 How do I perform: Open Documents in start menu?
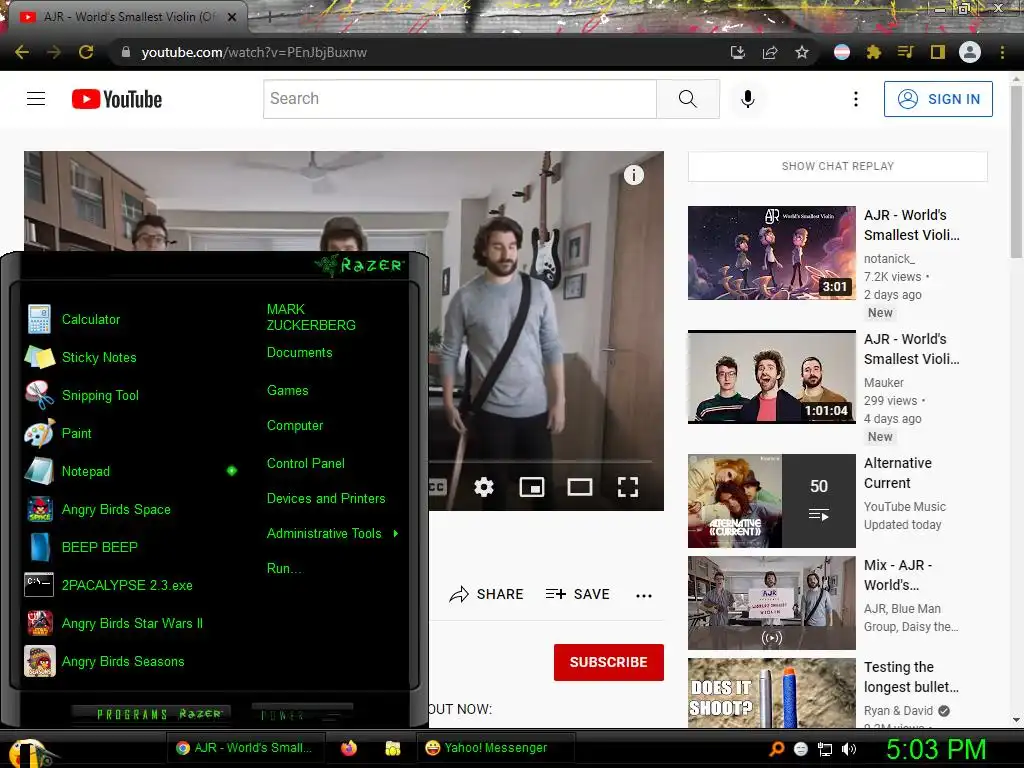pyautogui.click(x=299, y=353)
